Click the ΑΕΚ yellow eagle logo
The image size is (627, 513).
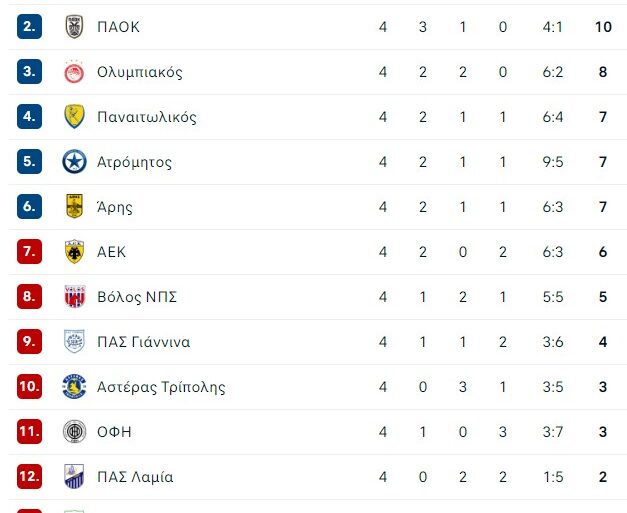coord(74,252)
